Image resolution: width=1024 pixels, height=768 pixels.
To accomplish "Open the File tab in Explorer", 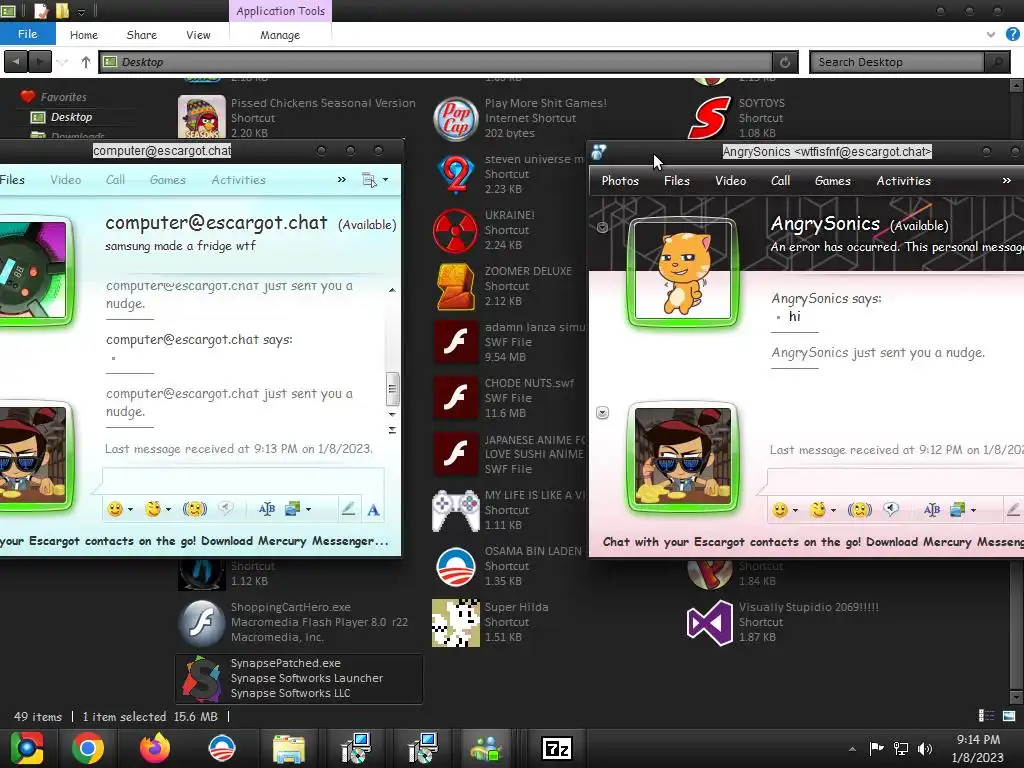I will tap(27, 34).
